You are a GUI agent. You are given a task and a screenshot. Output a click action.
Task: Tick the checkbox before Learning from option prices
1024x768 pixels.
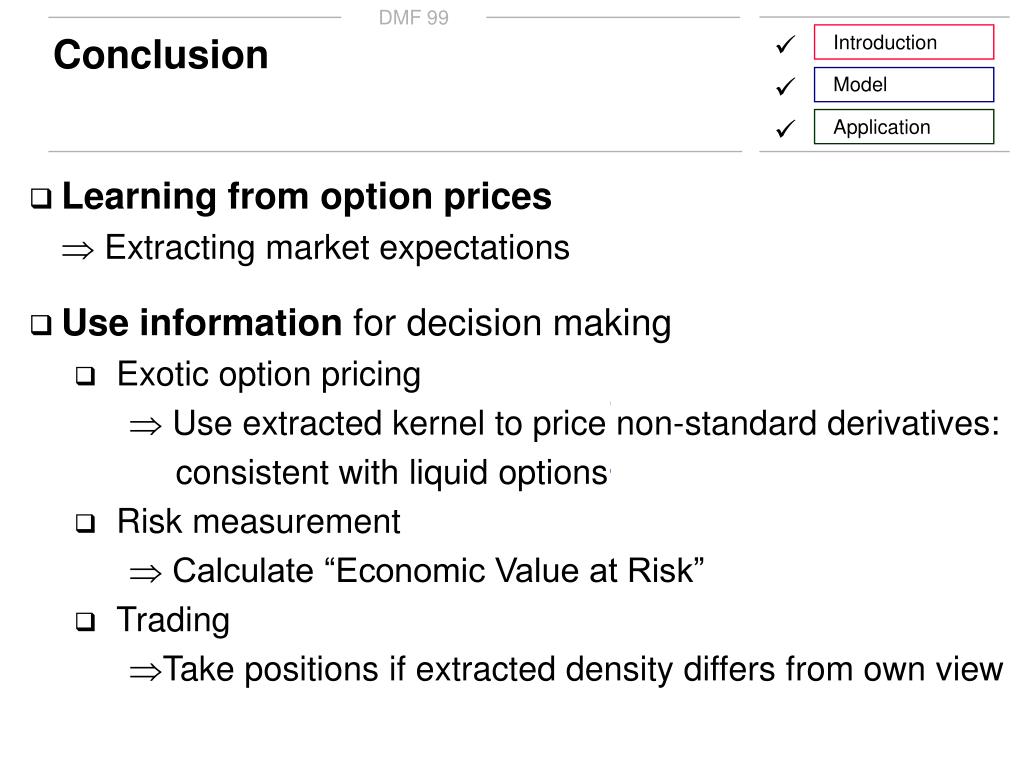coord(41,199)
